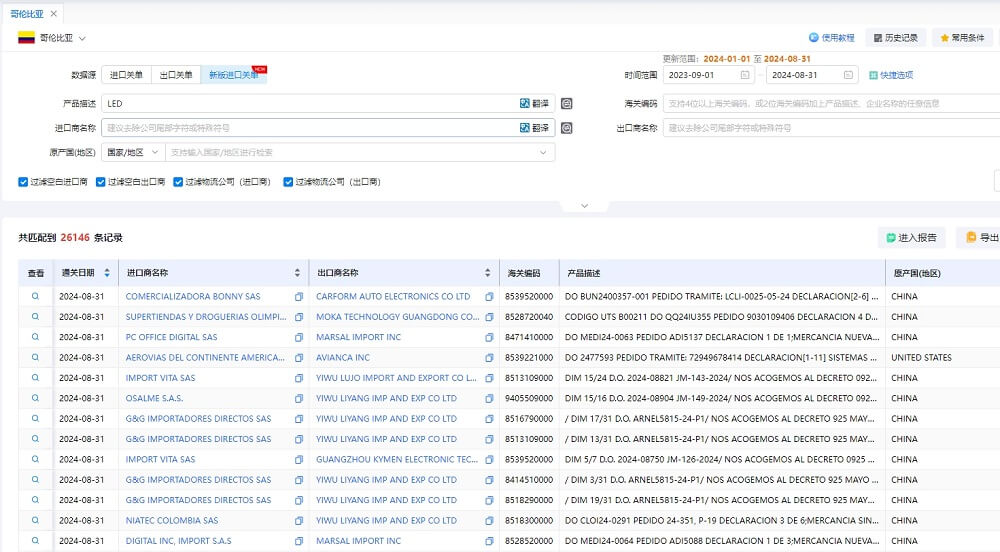Click 快捷选项 quick options link
This screenshot has width=1000, height=552.
click(x=891, y=75)
